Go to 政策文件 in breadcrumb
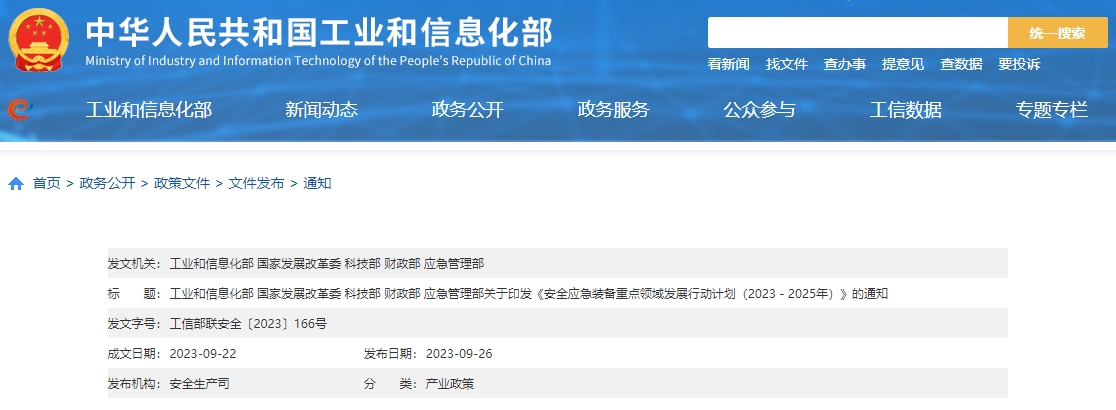The height and width of the screenshot is (410, 1116). (182, 184)
